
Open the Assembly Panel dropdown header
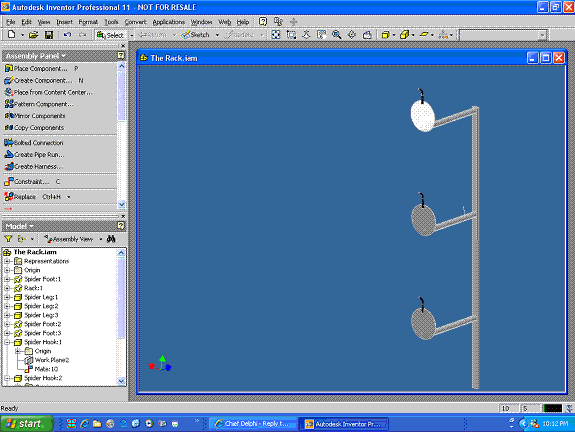tap(36, 56)
